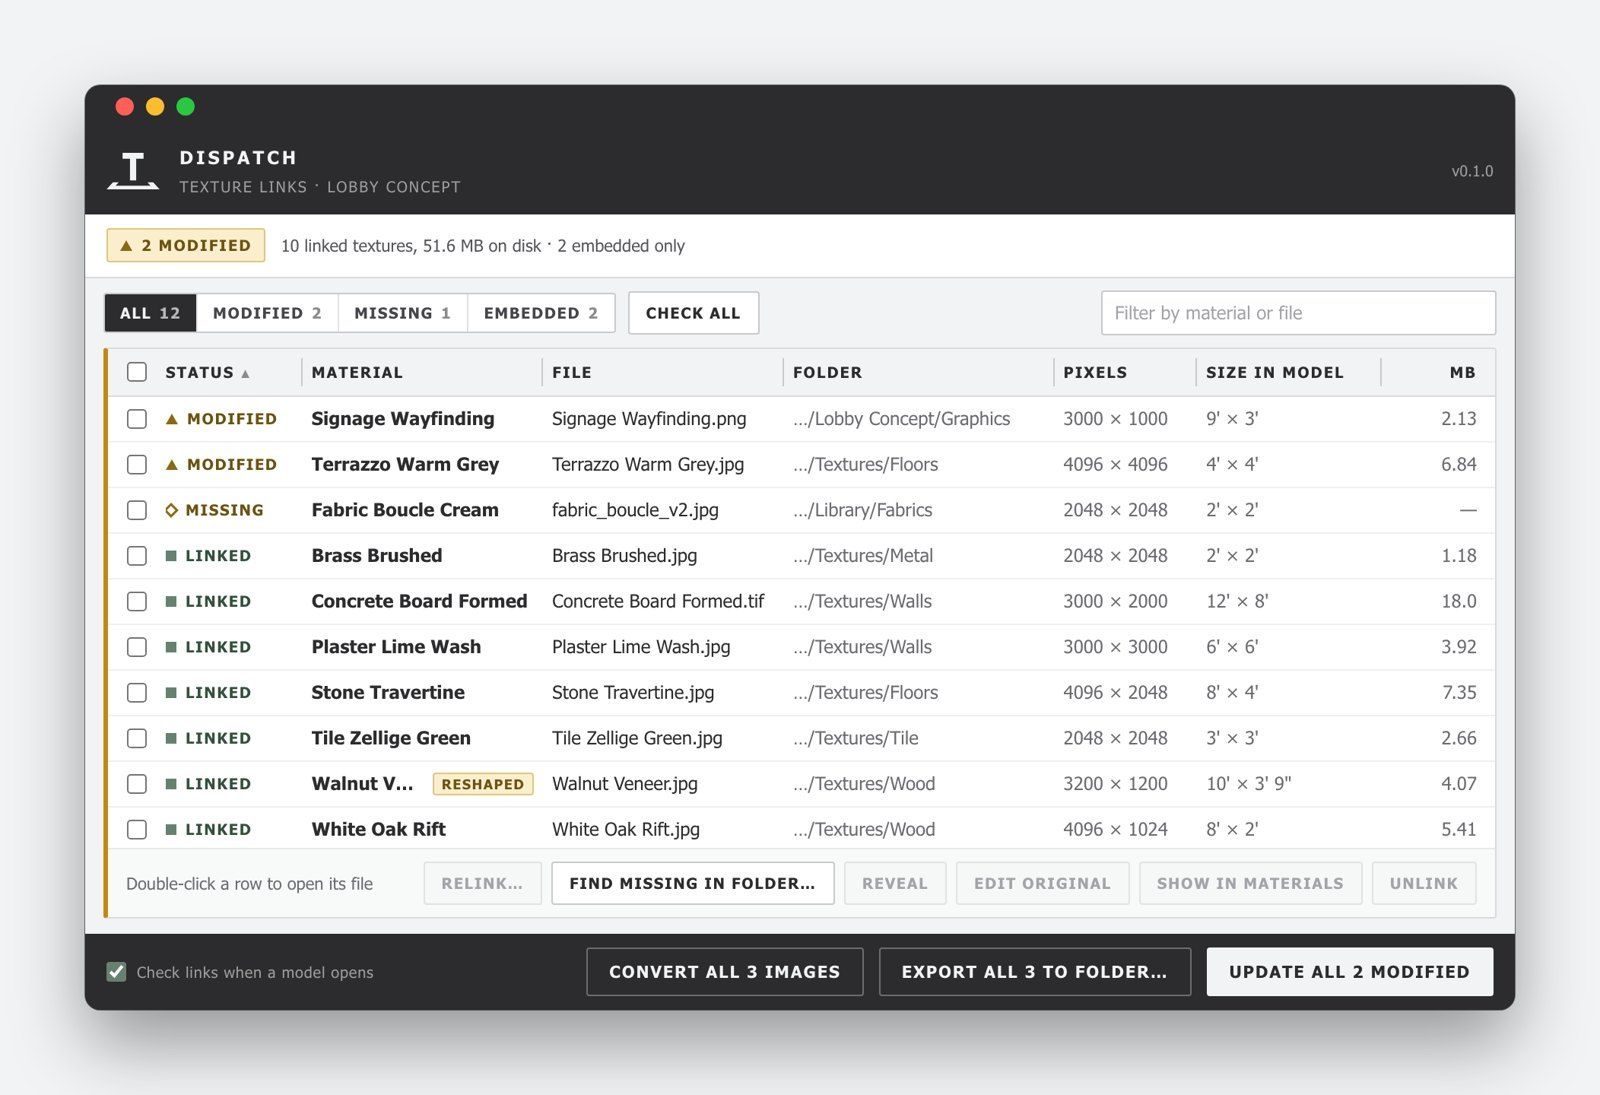This screenshot has height=1095, width=1600.
Task: Sort by the Material column header
Action: pyautogui.click(x=357, y=372)
